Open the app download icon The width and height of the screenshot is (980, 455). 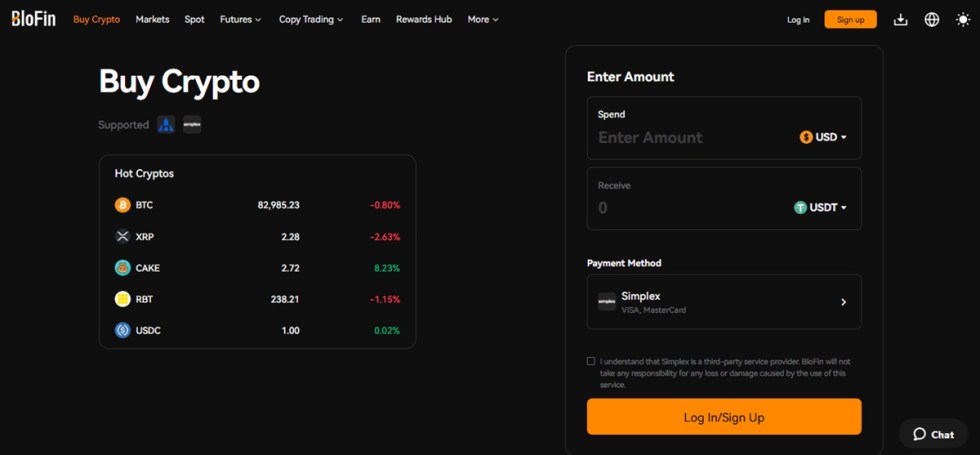tap(900, 19)
